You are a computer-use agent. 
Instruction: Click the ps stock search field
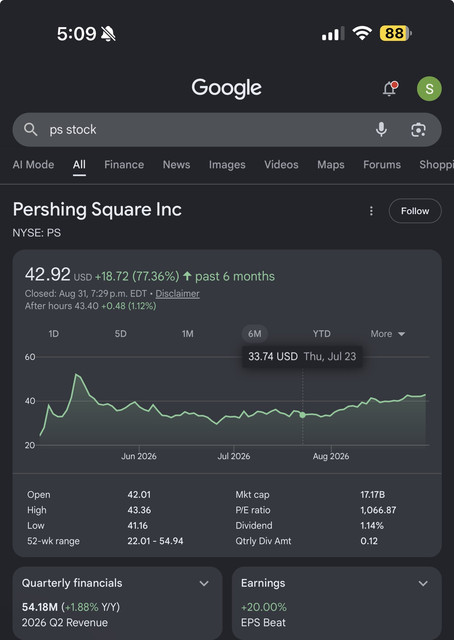click(227, 130)
